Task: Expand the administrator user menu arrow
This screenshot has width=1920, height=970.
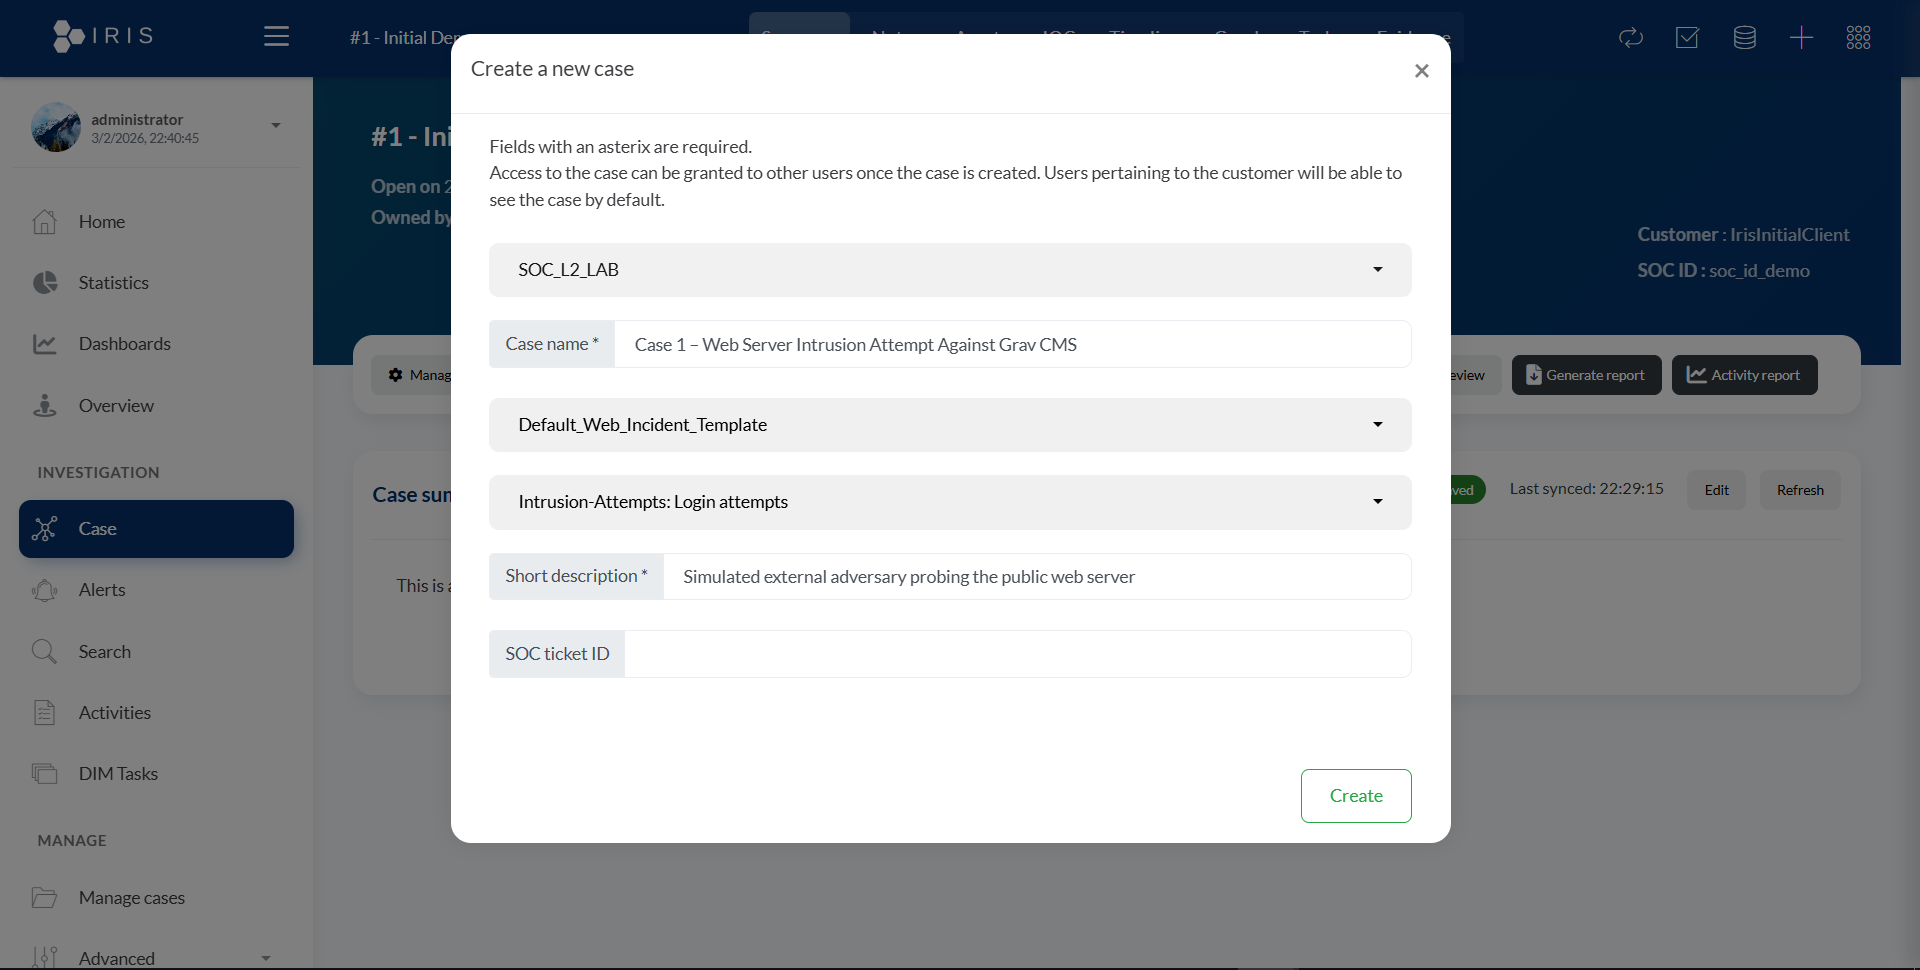Action: coord(276,126)
